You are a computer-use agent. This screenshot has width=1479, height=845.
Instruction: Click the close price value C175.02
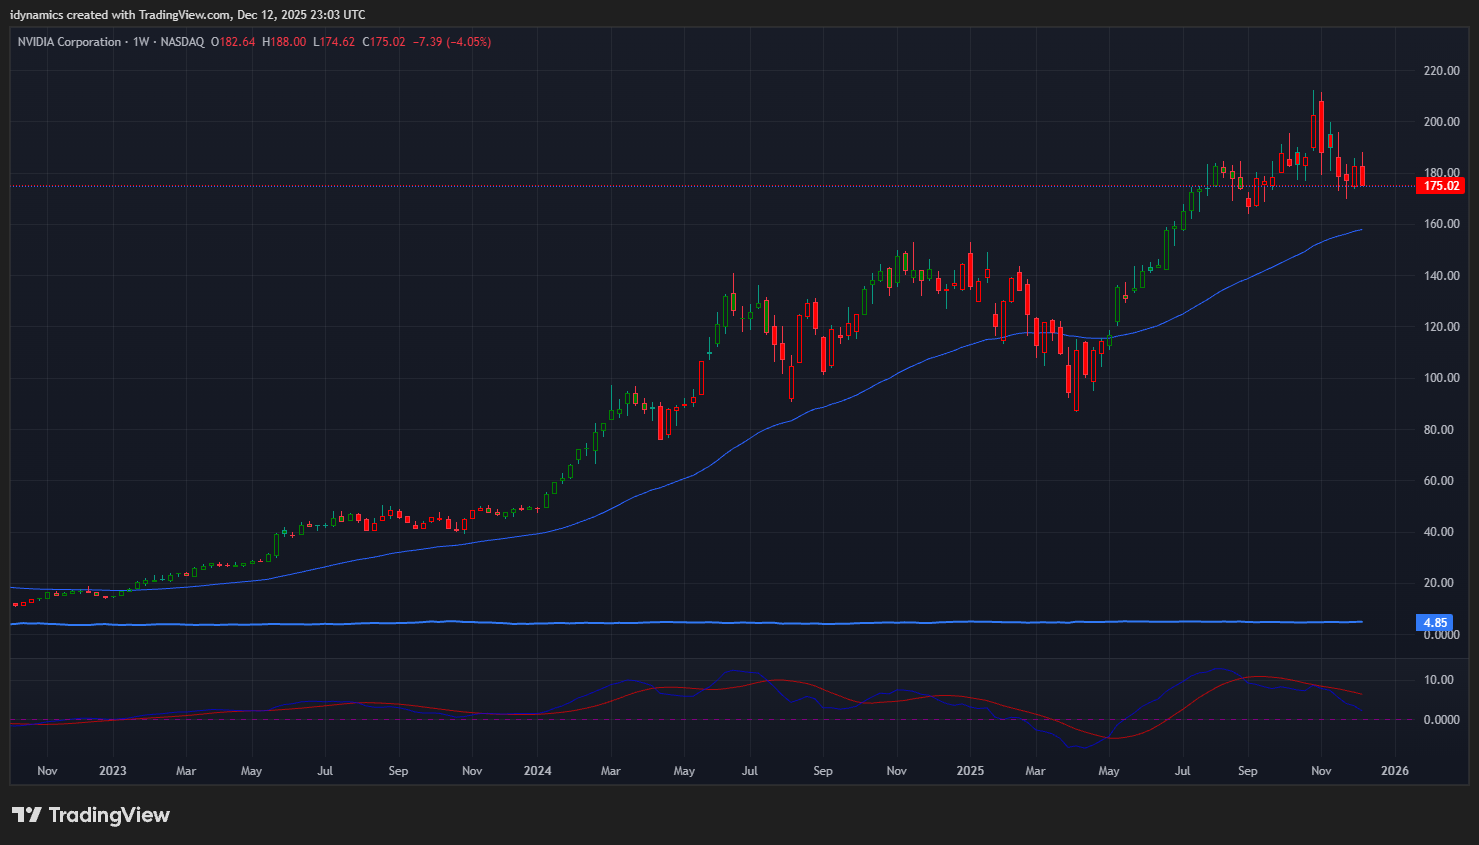[x=384, y=42]
